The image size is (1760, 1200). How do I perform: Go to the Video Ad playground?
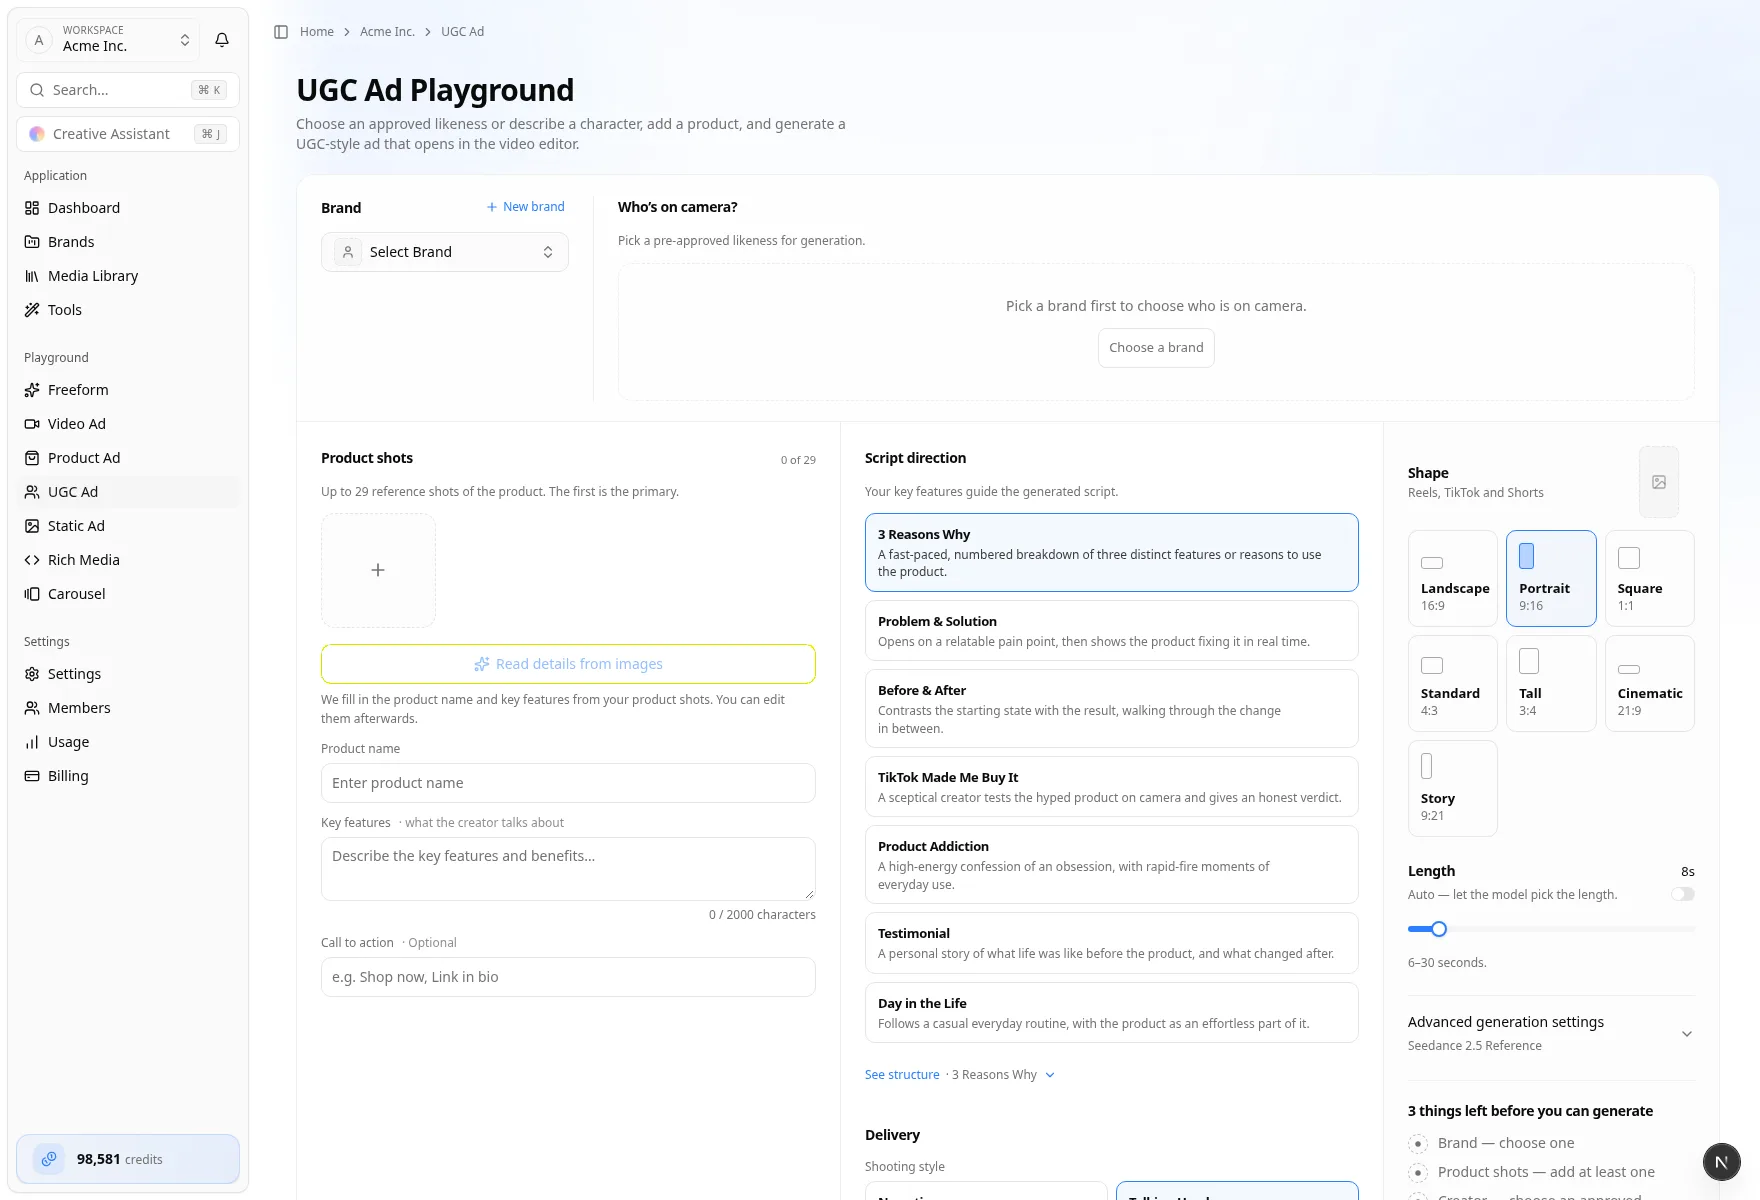pos(128,424)
